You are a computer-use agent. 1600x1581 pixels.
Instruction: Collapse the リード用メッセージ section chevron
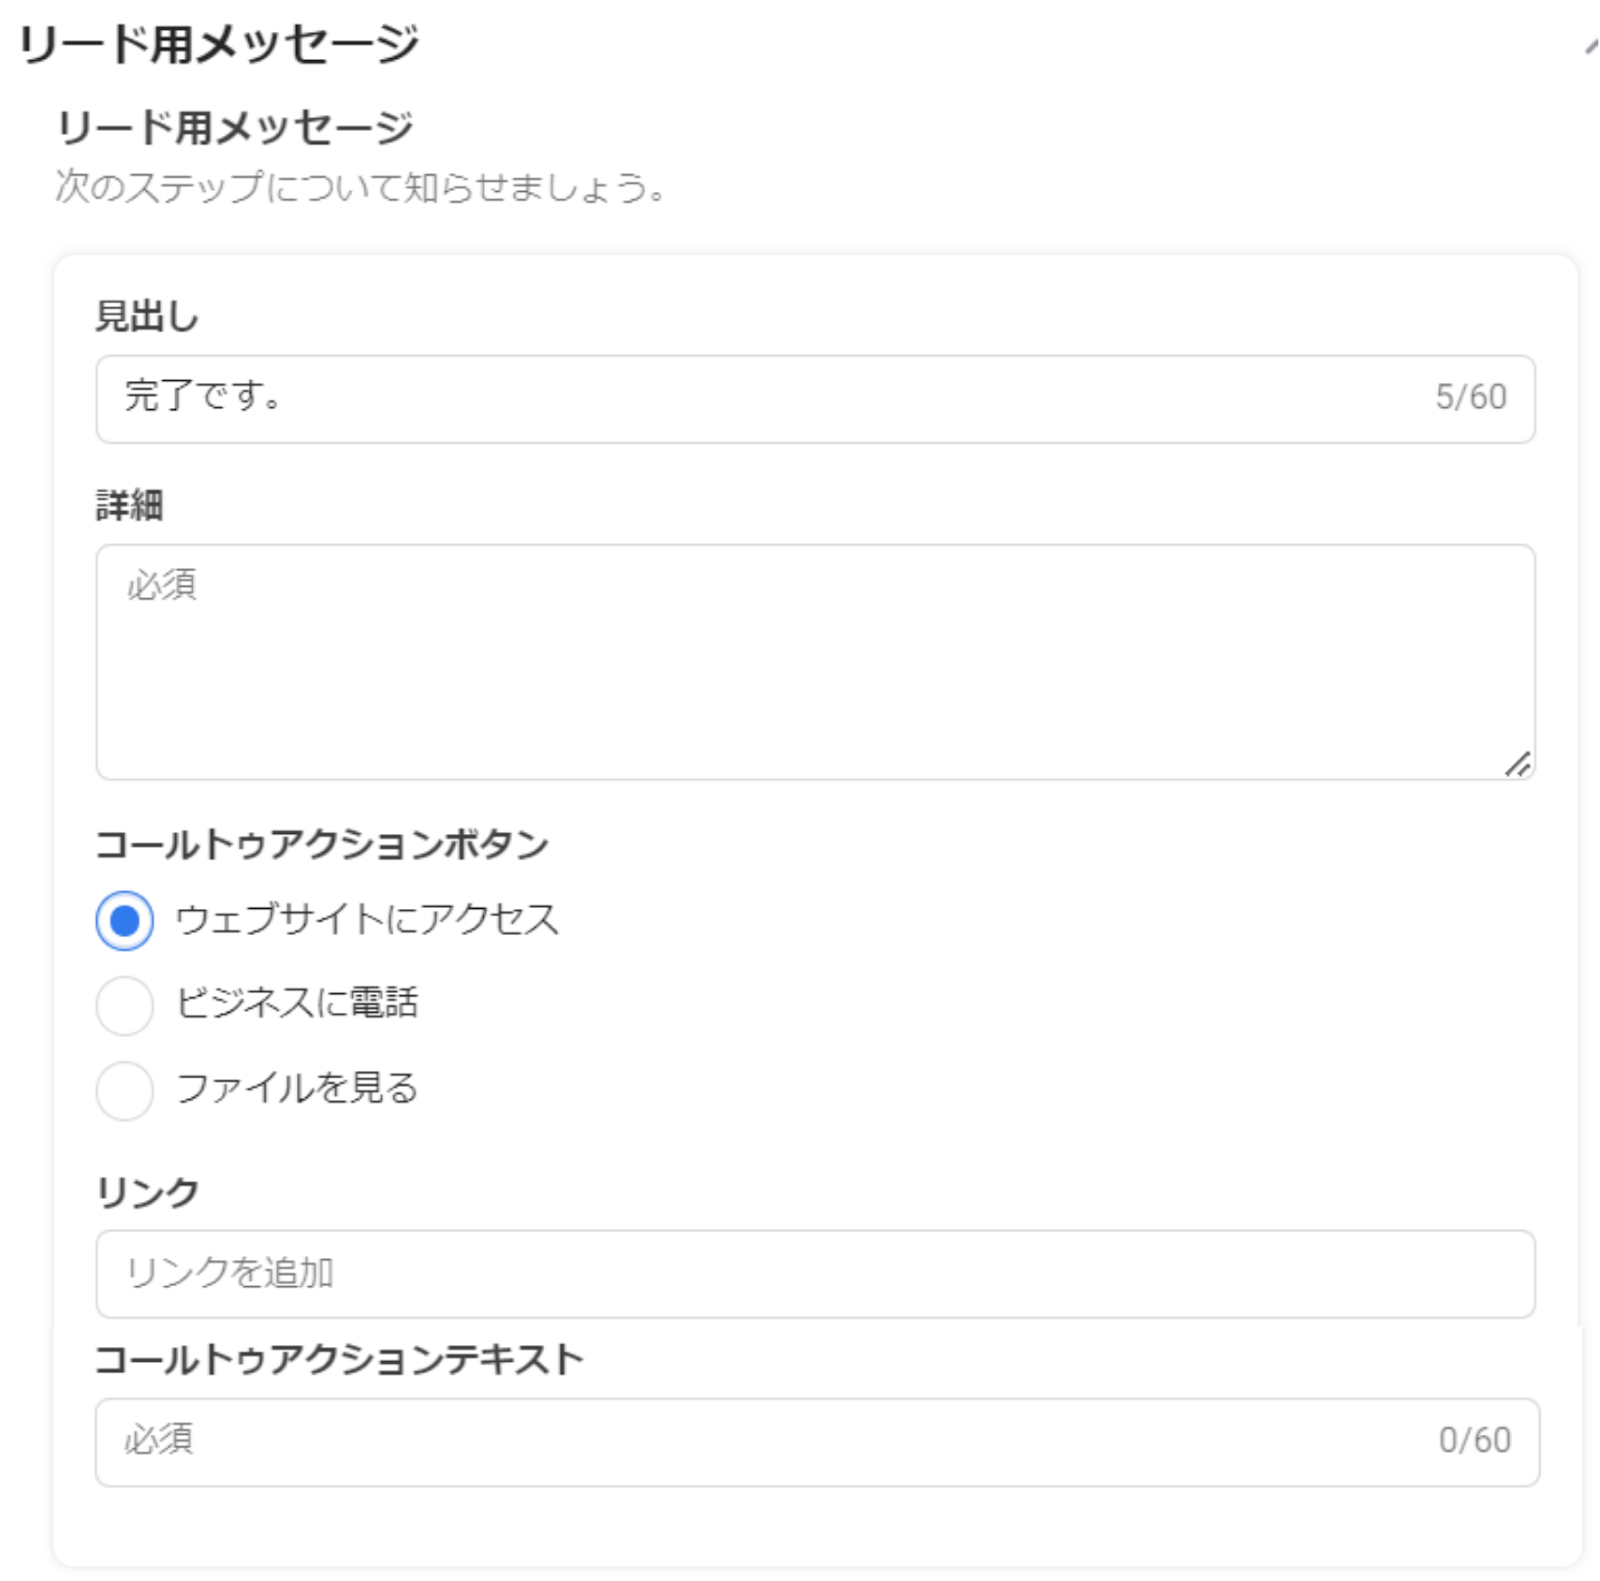pos(1590,46)
